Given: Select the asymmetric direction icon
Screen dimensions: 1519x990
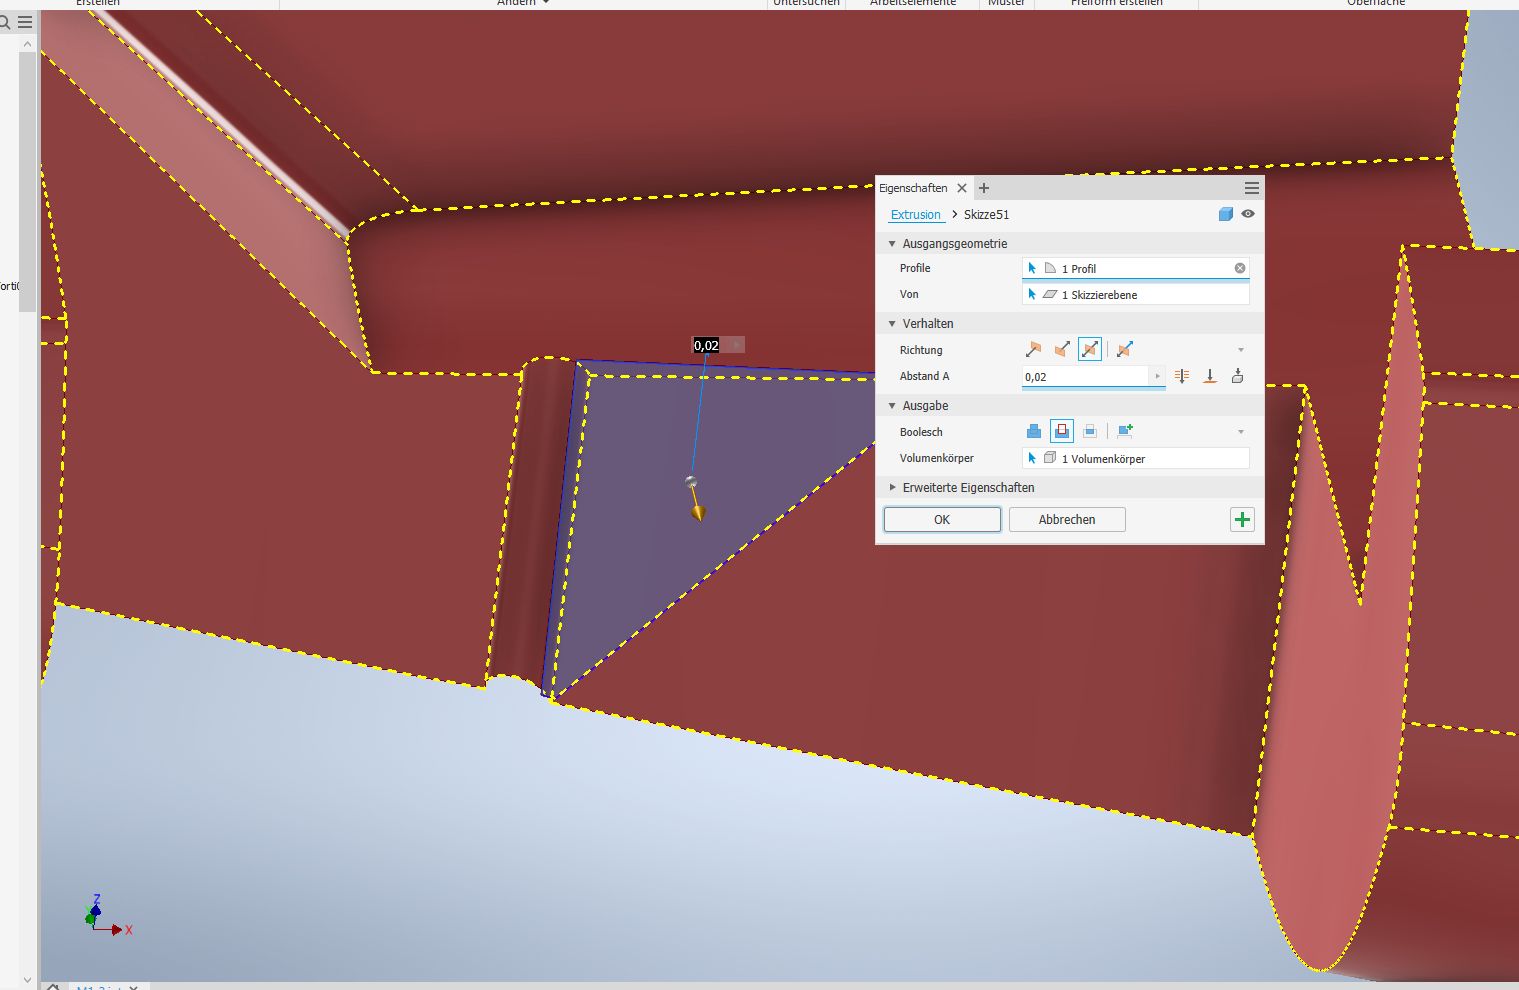Looking at the screenshot, I should coord(1125,349).
